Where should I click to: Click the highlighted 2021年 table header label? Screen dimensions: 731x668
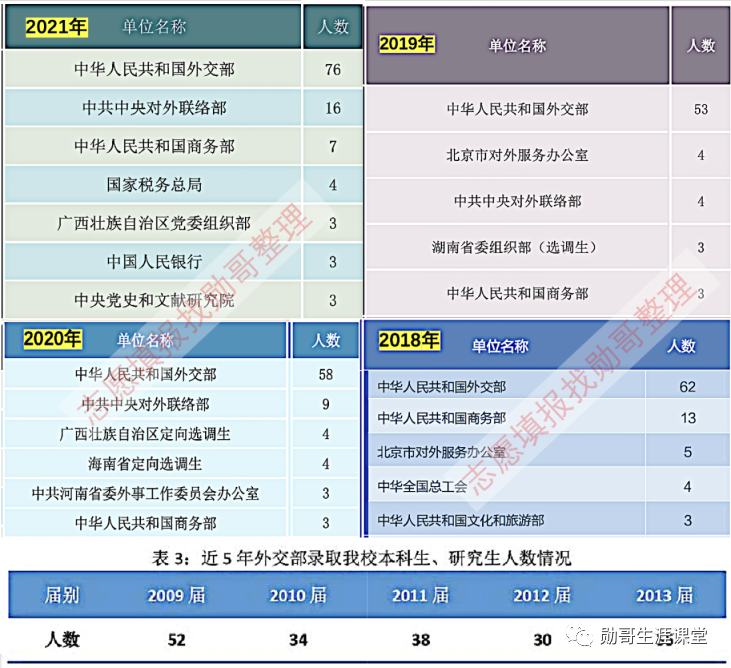pyautogui.click(x=56, y=27)
